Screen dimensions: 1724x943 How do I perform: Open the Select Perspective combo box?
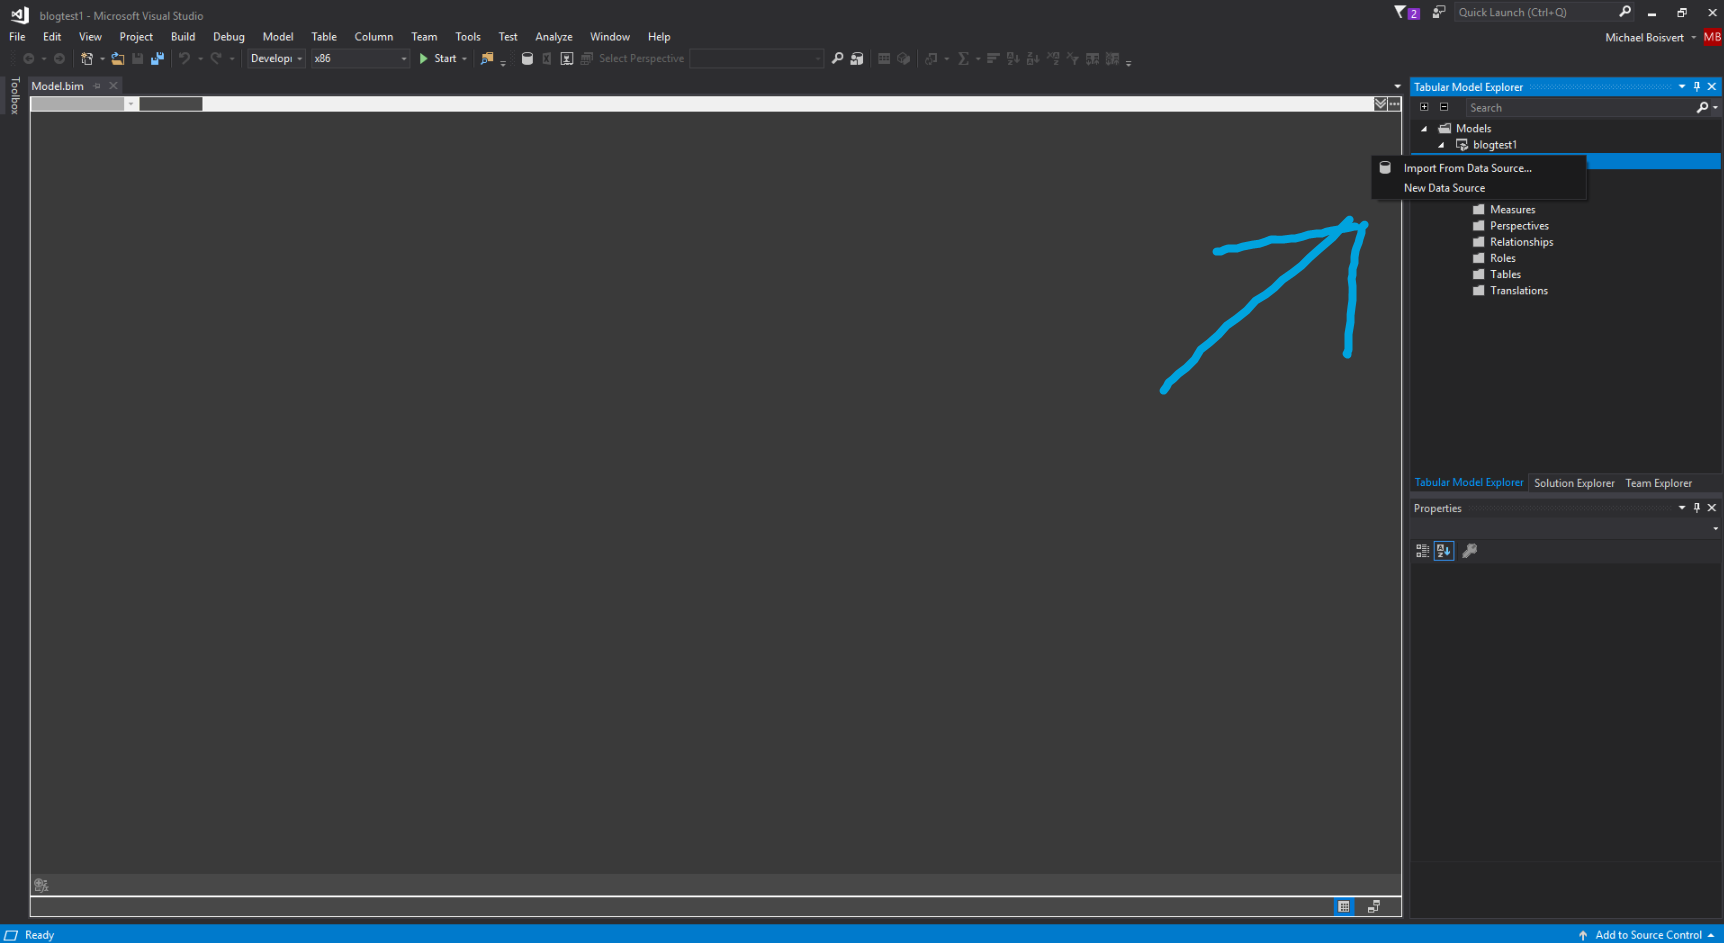click(x=757, y=59)
